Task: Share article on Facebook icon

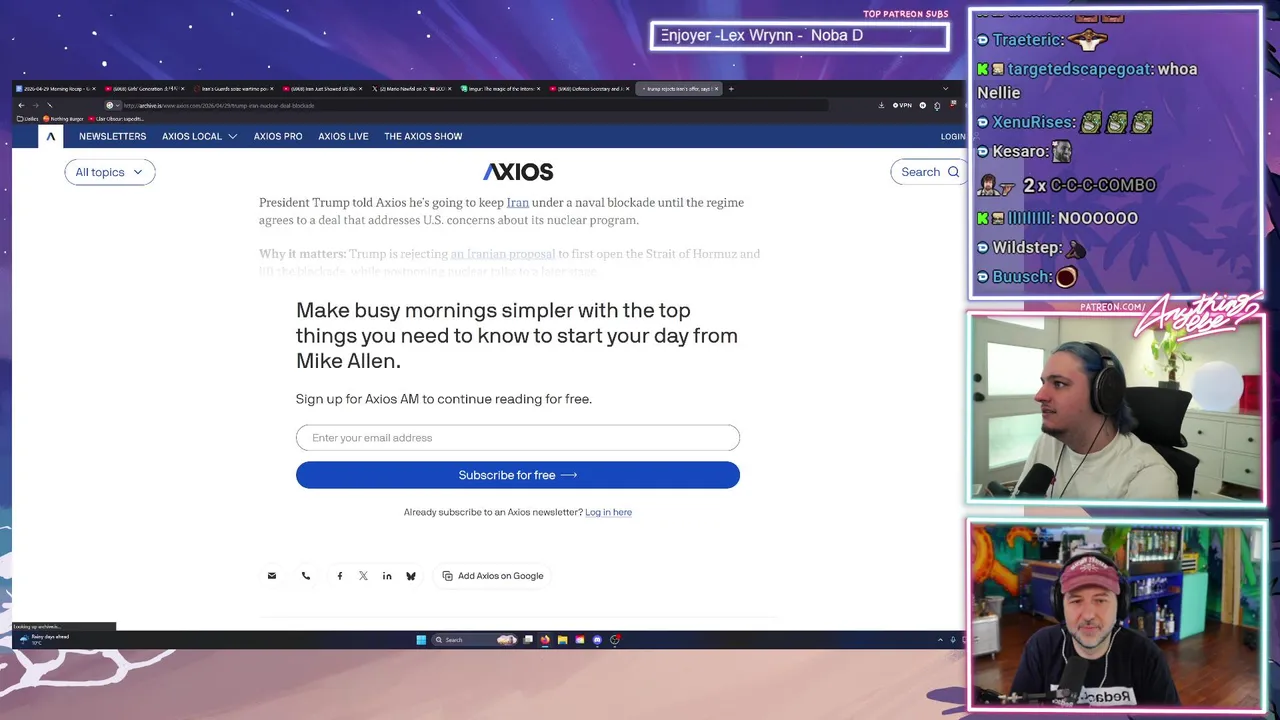Action: click(340, 576)
